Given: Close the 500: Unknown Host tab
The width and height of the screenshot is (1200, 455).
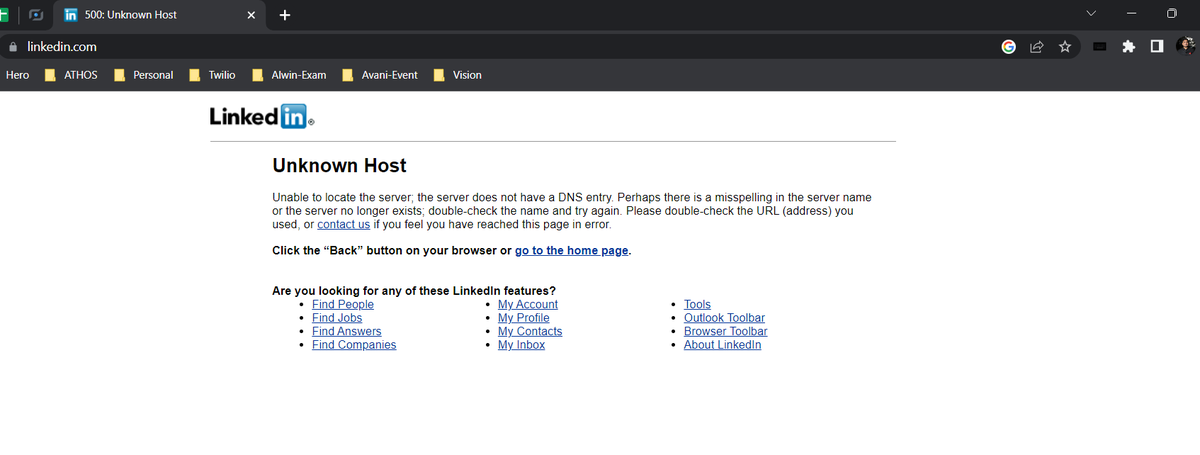Looking at the screenshot, I should [x=251, y=15].
